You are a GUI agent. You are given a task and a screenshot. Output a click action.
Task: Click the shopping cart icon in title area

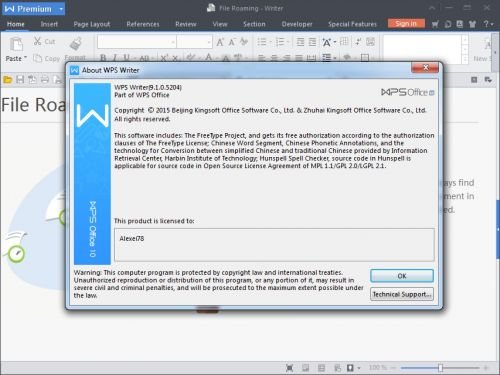pyautogui.click(x=435, y=24)
